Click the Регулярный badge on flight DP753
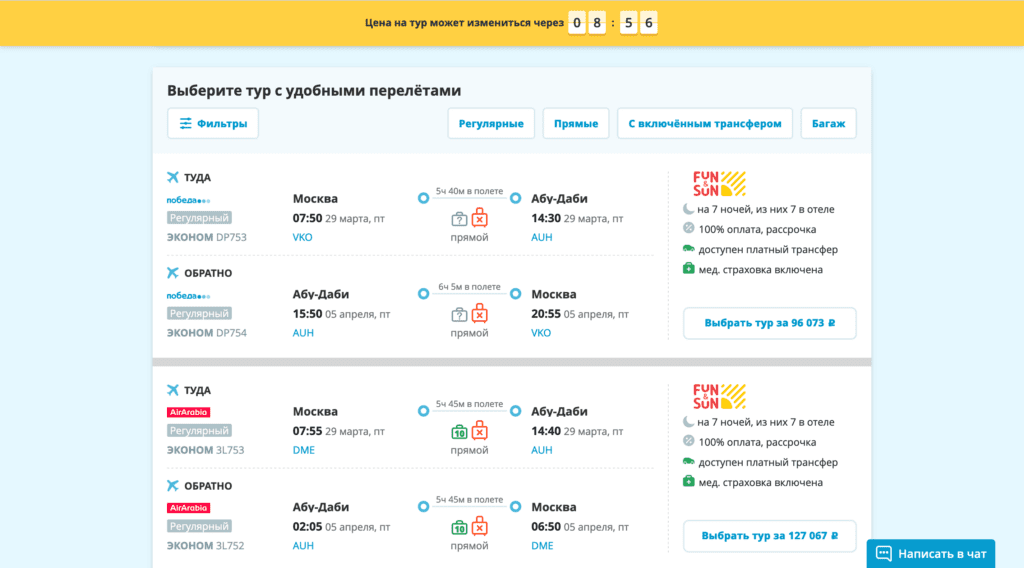This screenshot has width=1024, height=568. [x=199, y=218]
